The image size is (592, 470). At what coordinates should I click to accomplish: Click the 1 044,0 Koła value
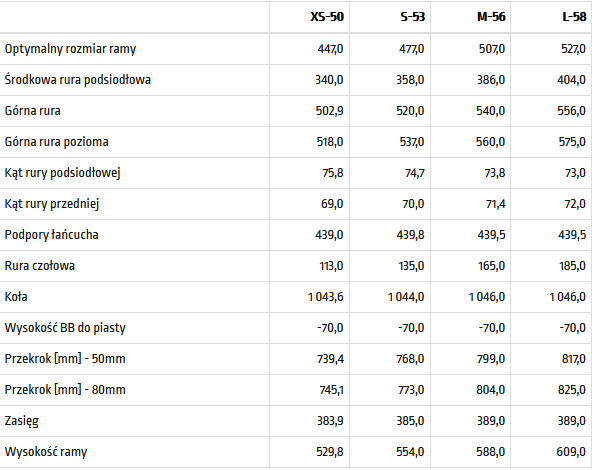pyautogui.click(x=406, y=297)
